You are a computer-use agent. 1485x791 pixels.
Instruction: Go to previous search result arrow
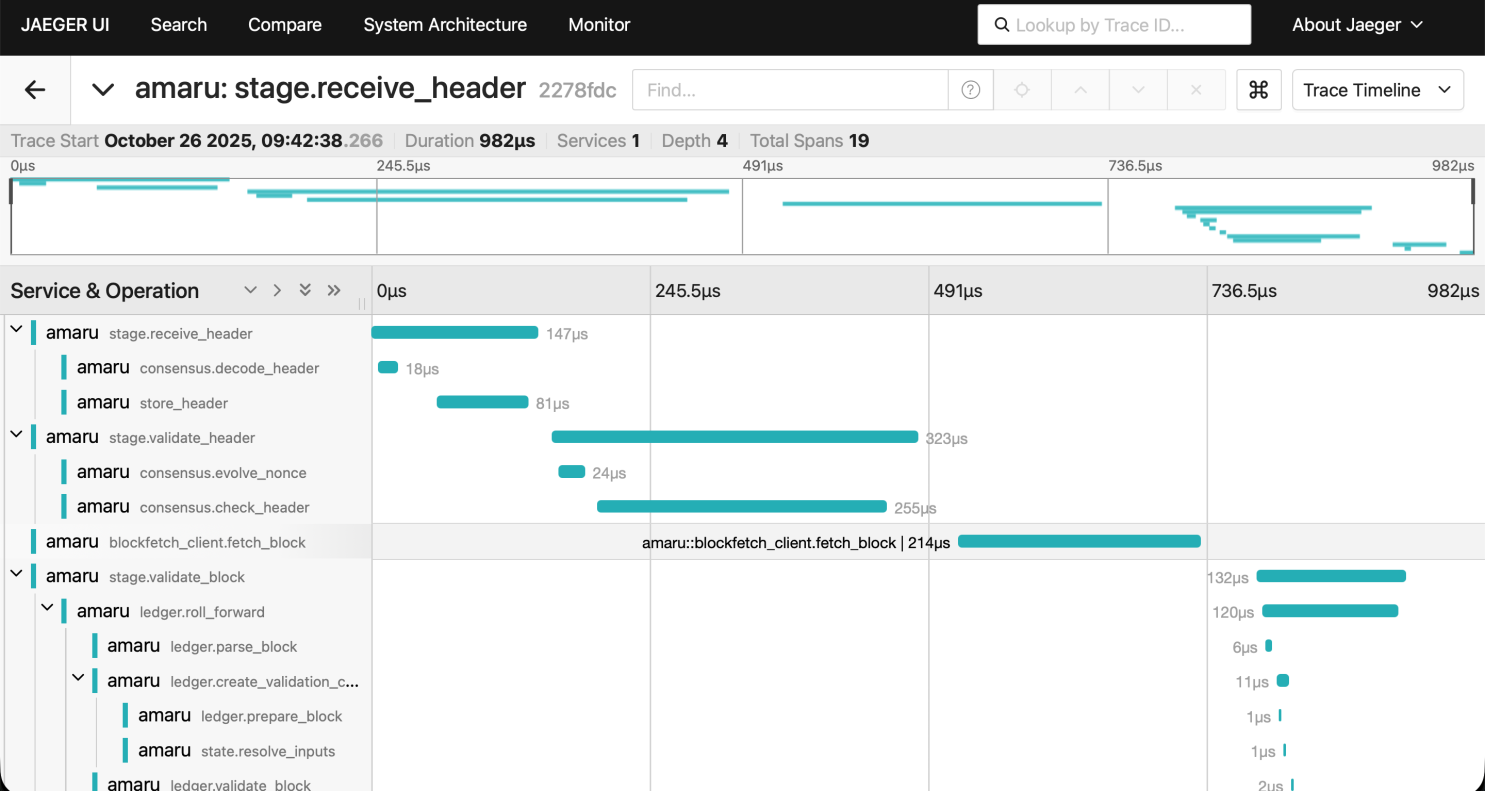click(x=1080, y=90)
